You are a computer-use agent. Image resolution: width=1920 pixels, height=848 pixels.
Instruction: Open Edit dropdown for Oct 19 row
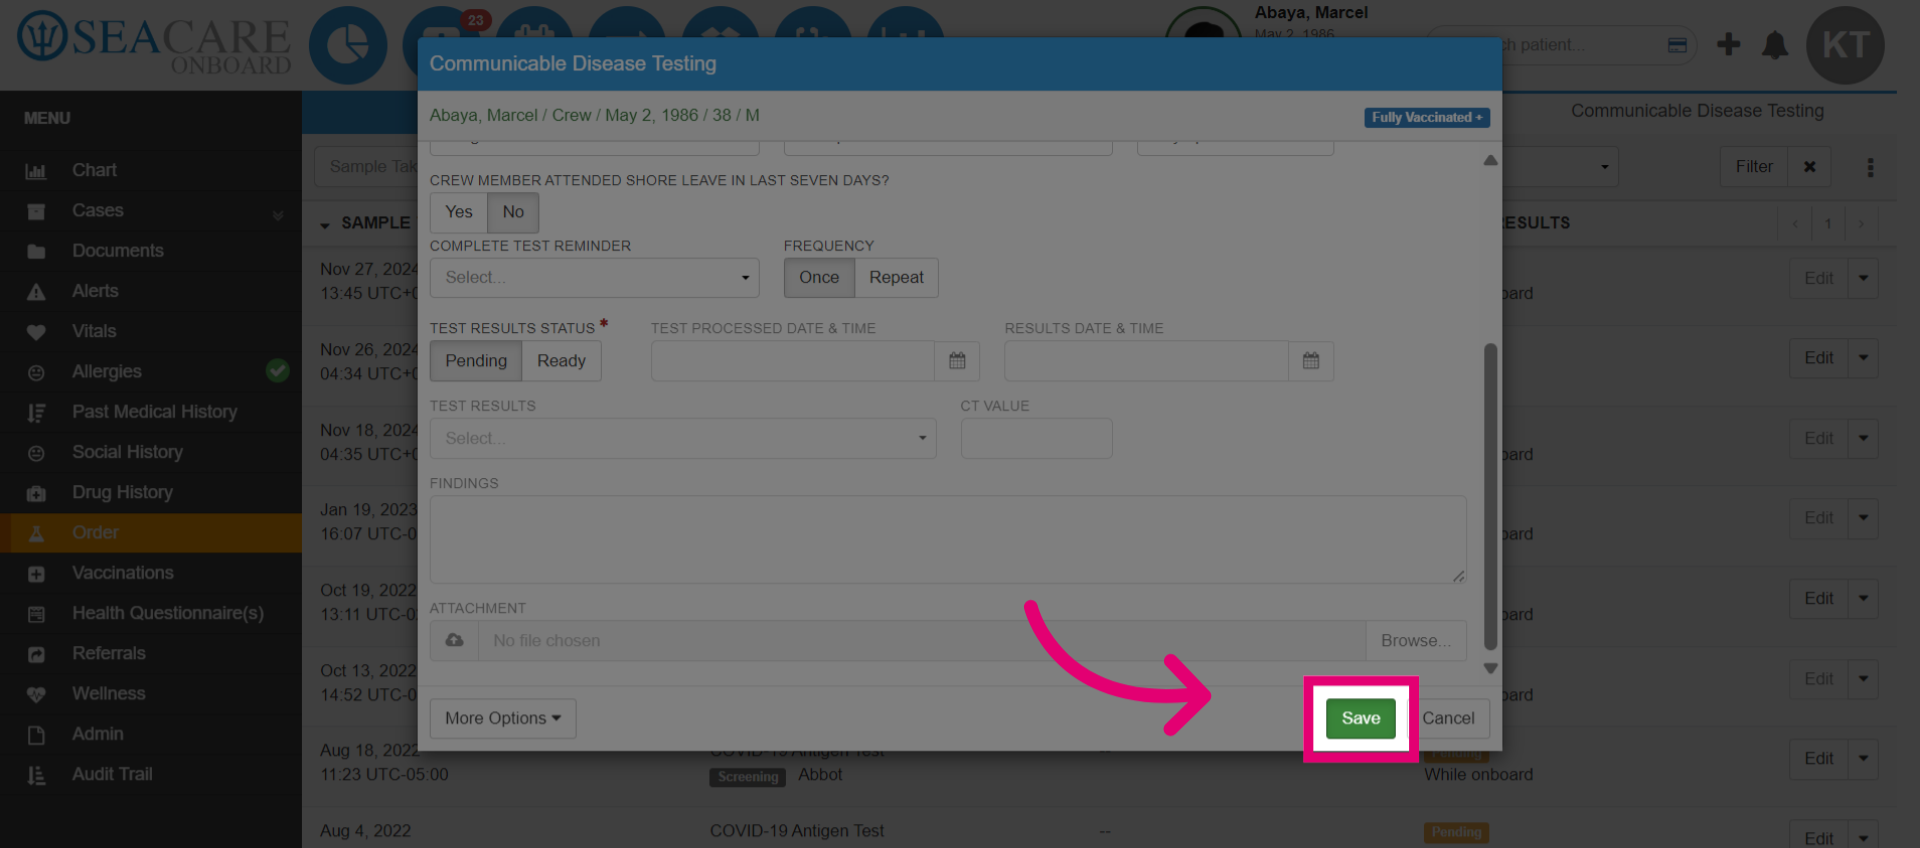click(x=1863, y=598)
